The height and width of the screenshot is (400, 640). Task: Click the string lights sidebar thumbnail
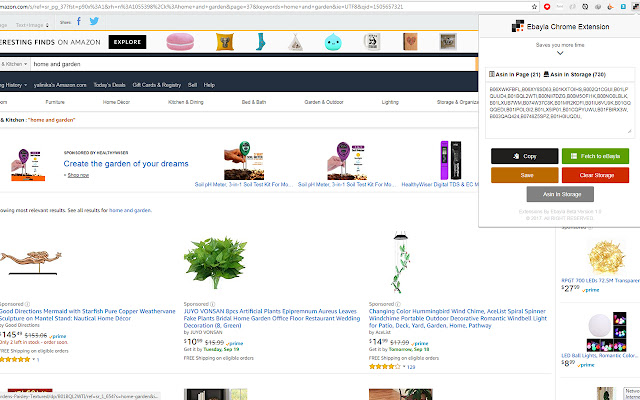[606, 256]
